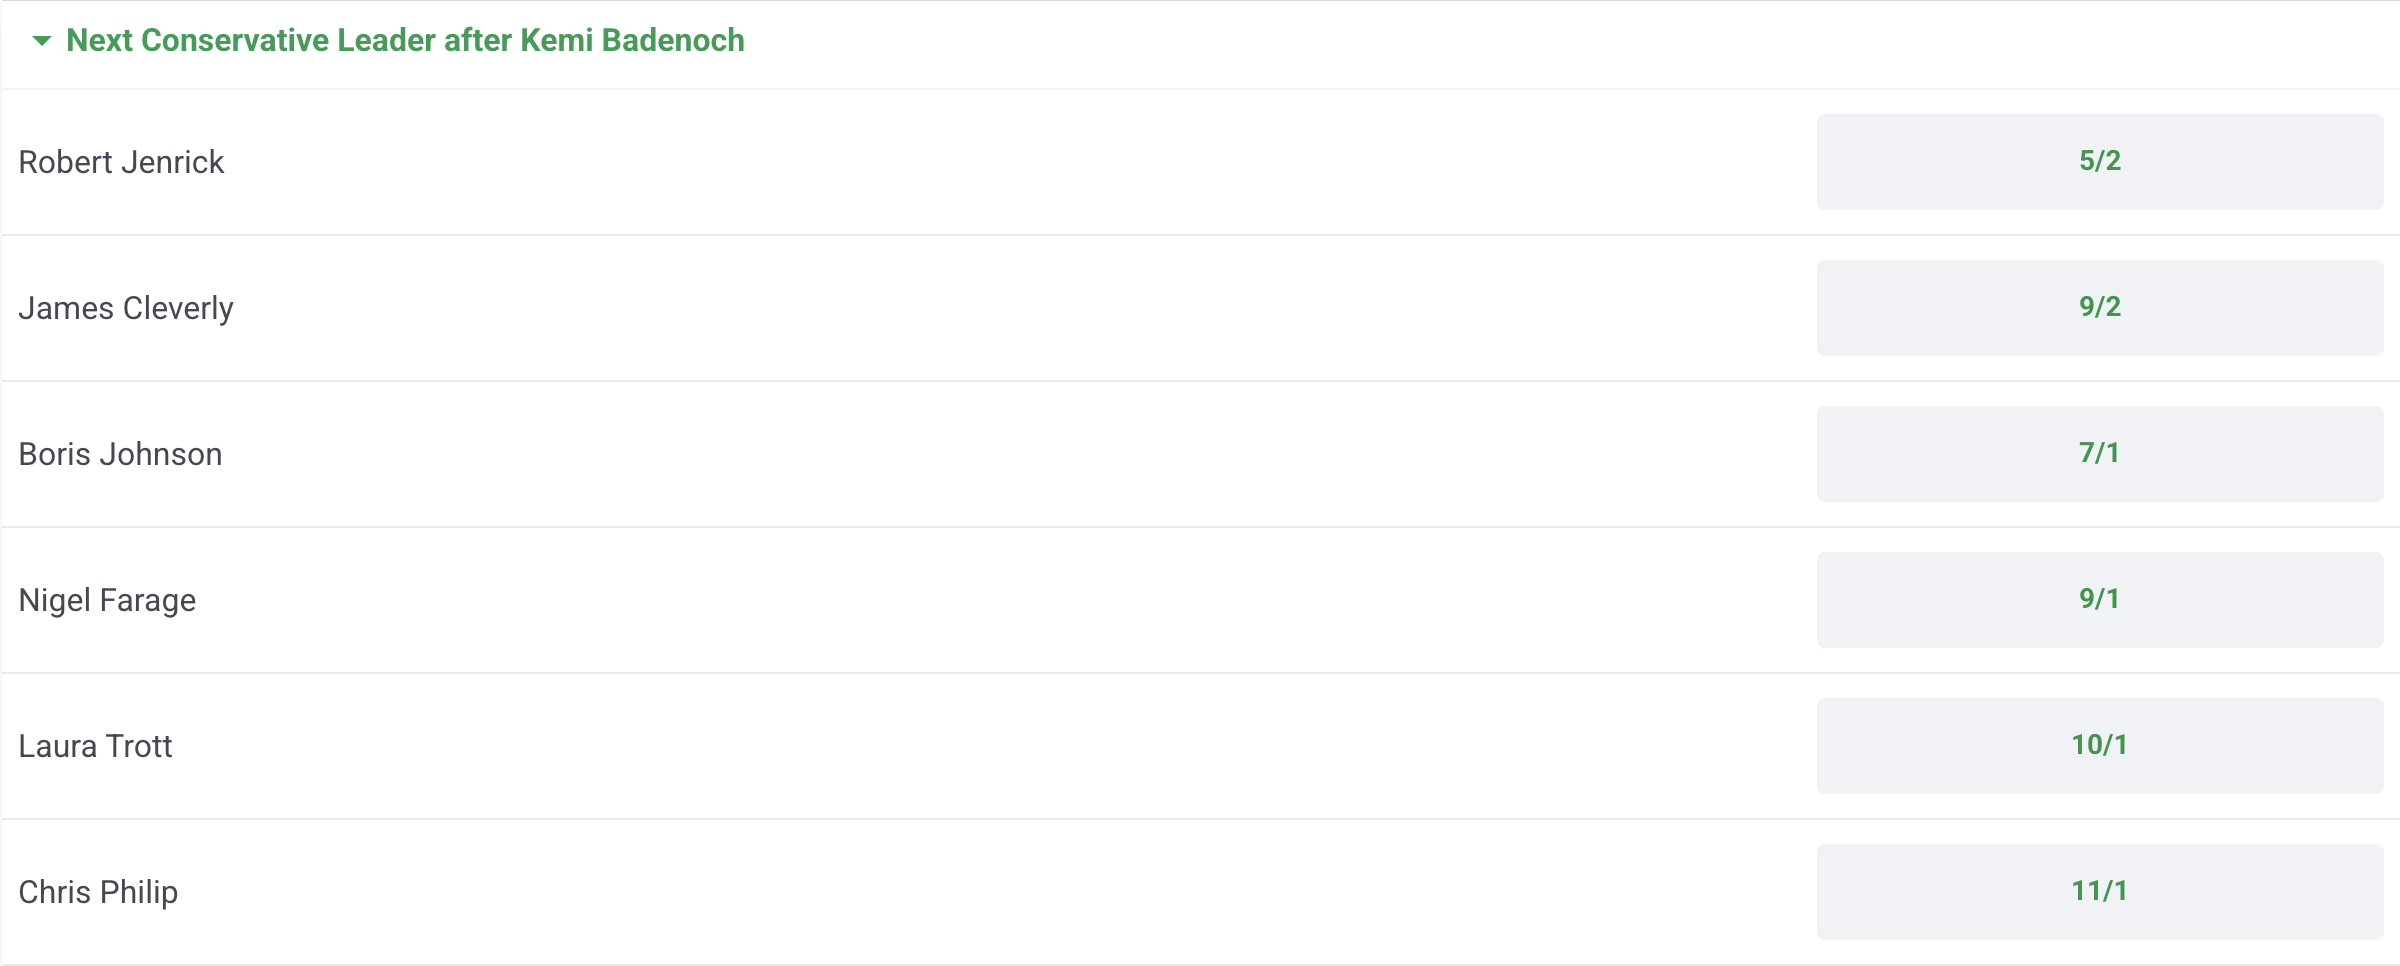Click the Nigel Farage candidate name

[107, 600]
